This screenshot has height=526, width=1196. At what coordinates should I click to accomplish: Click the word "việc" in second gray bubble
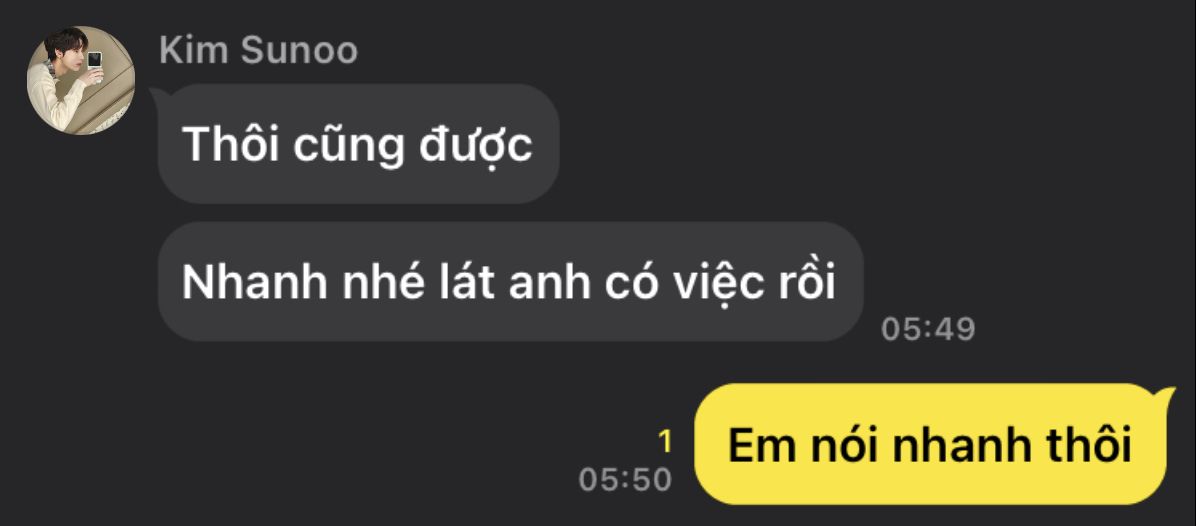click(x=718, y=284)
